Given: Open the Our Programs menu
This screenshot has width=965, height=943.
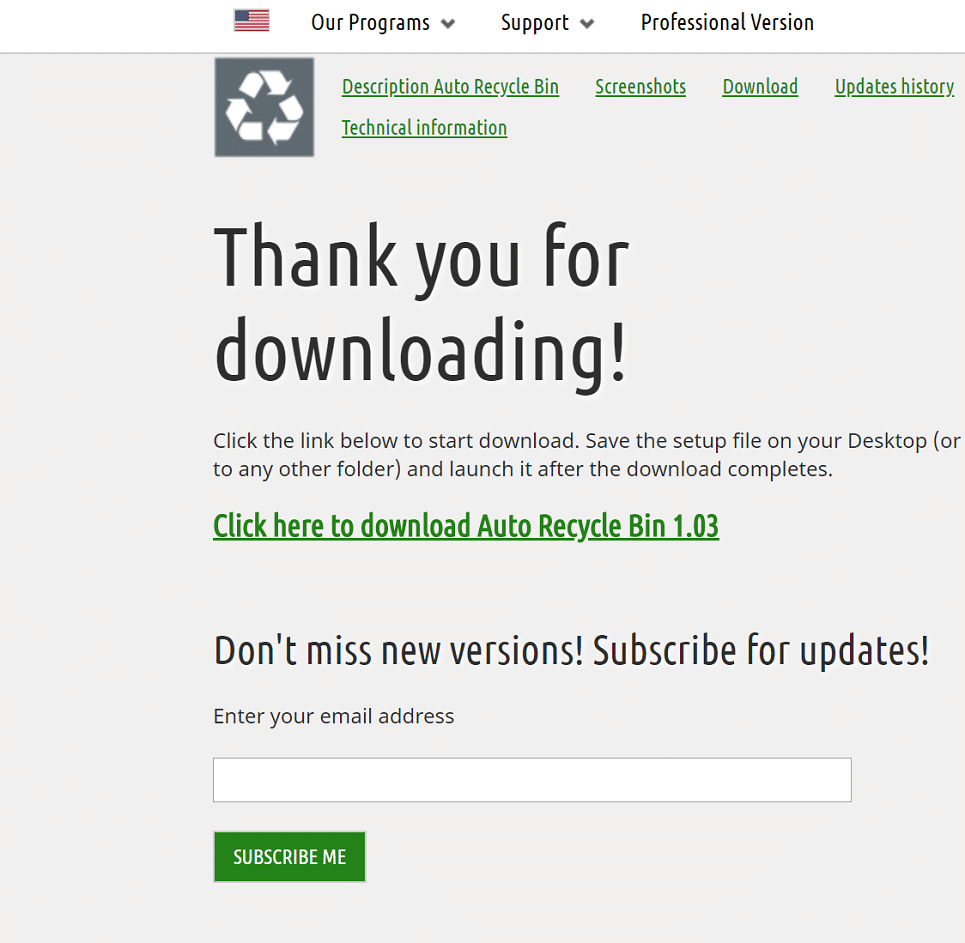Looking at the screenshot, I should coord(370,23).
